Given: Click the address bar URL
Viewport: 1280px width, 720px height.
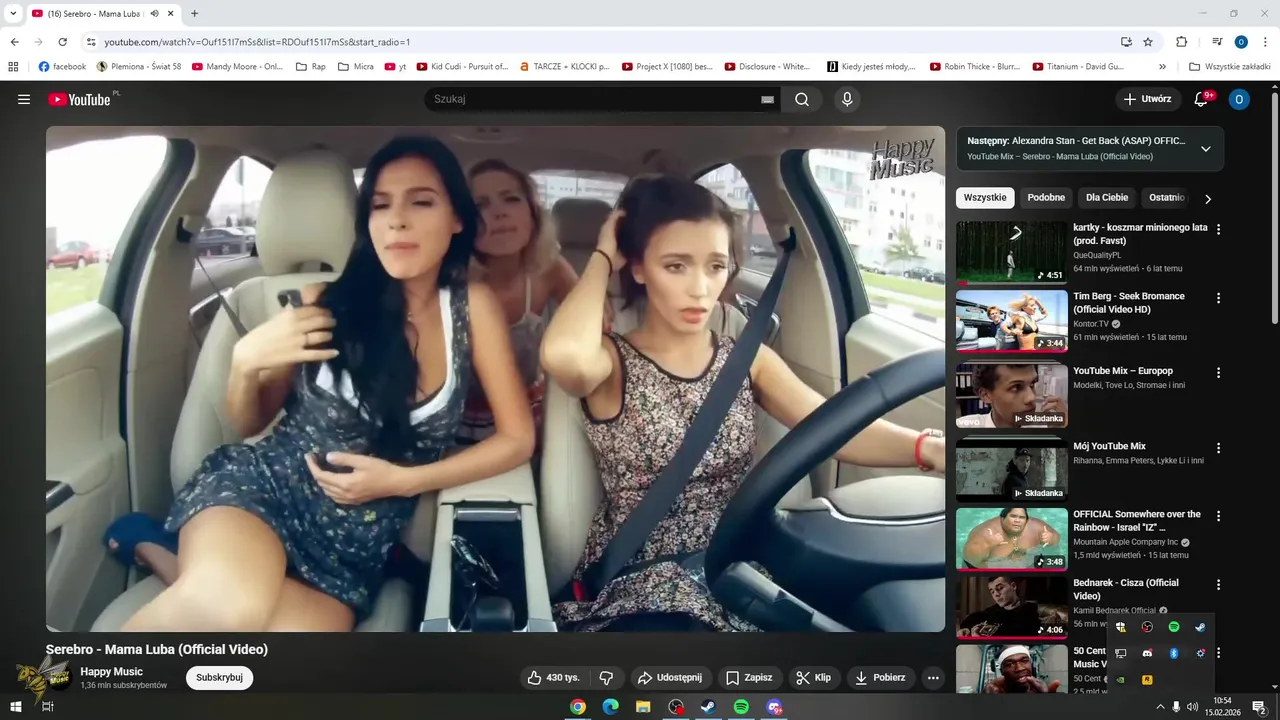Looking at the screenshot, I should click(x=257, y=42).
